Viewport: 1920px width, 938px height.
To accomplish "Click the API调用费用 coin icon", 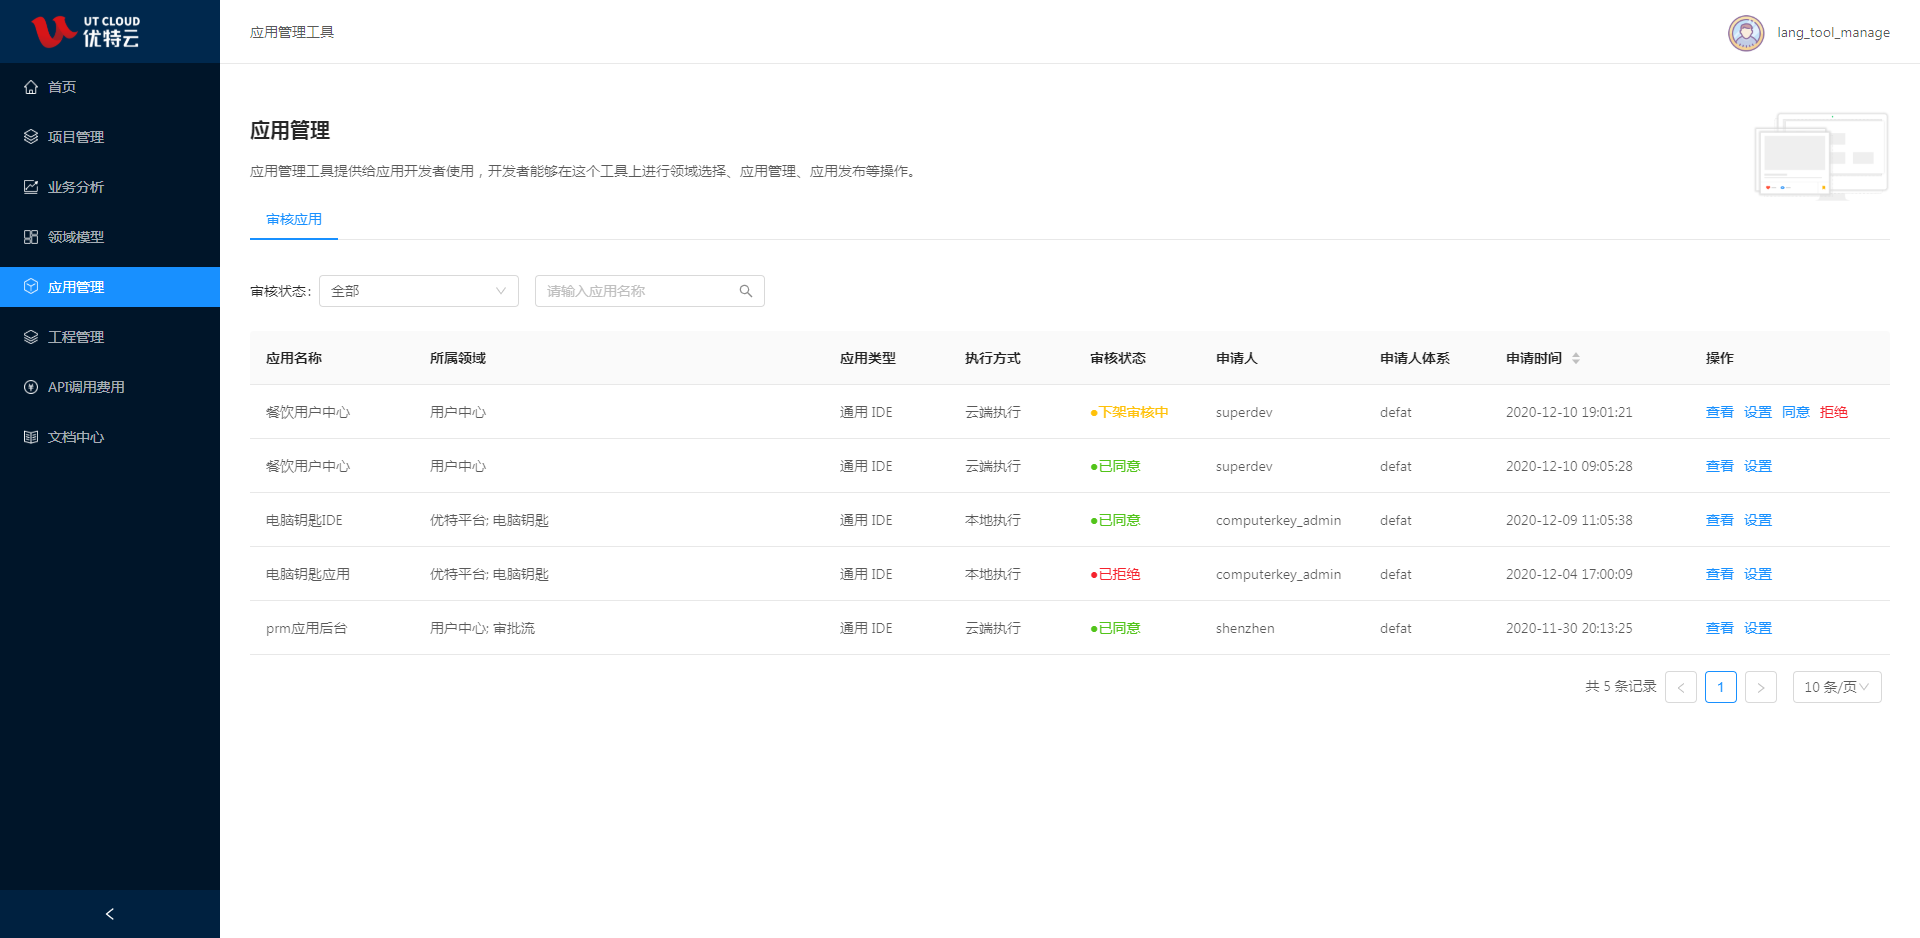I will (x=31, y=387).
